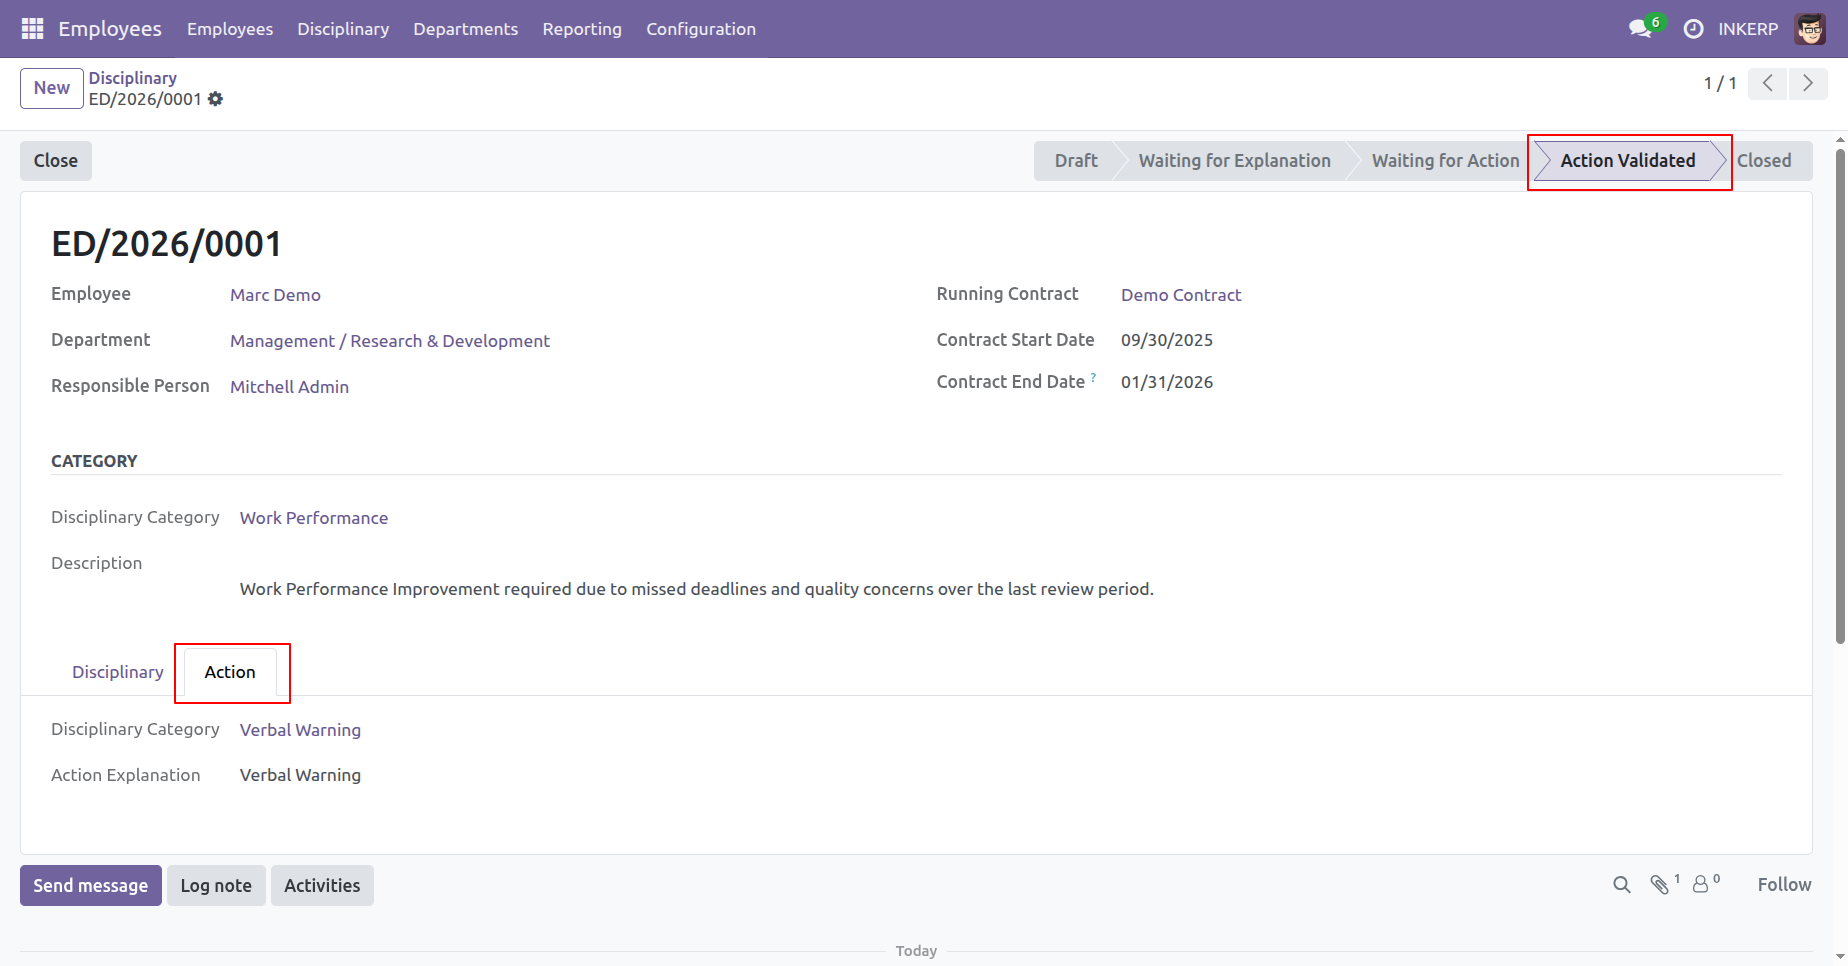Open the record actions gear icon
The height and width of the screenshot is (966, 1848).
(216, 99)
